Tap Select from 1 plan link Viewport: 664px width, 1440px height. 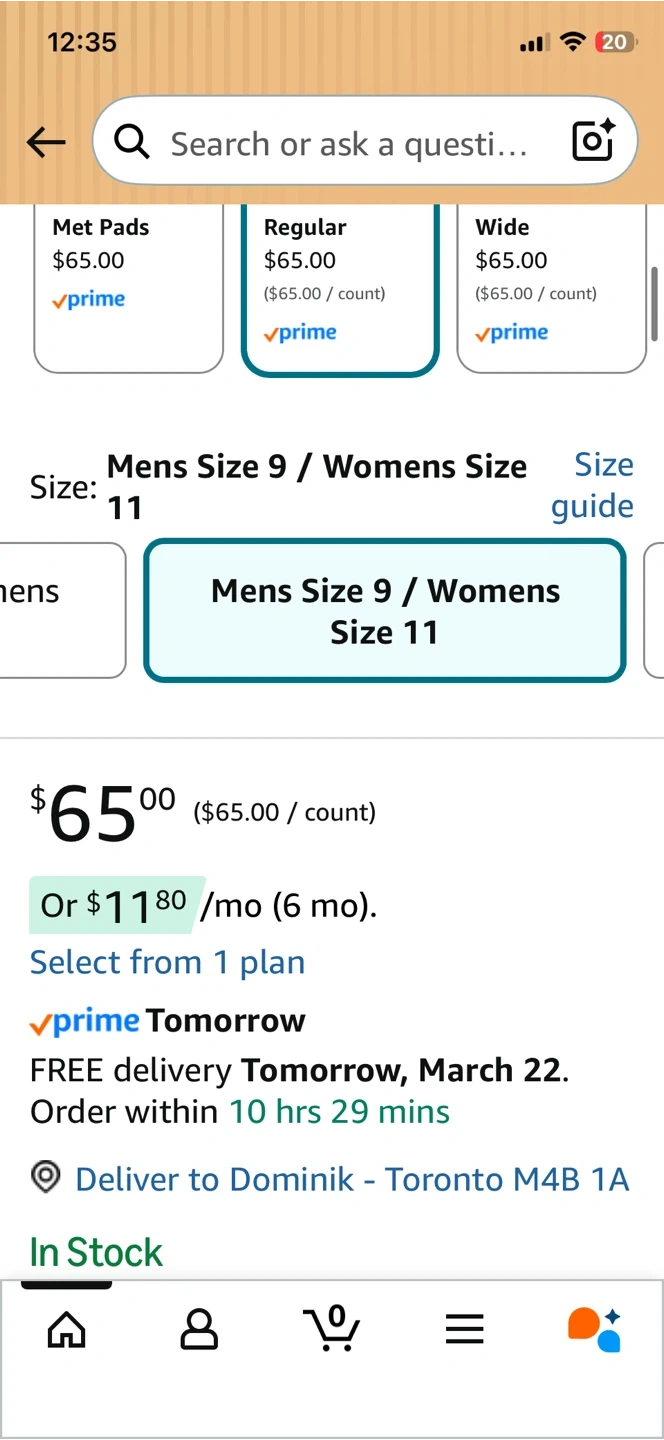pos(167,962)
